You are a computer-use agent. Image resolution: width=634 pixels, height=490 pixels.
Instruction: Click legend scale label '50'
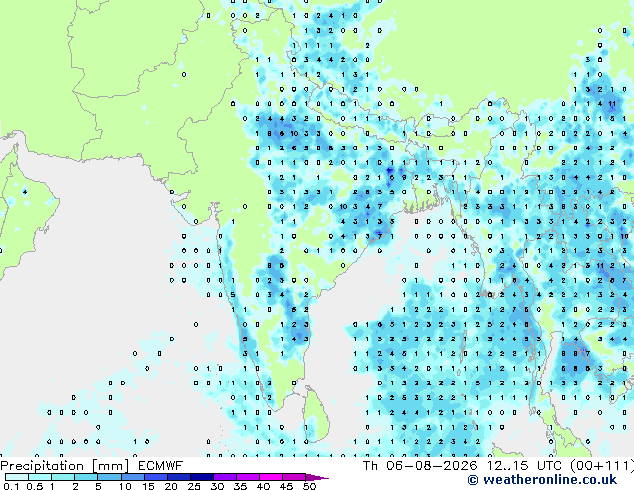pos(309,486)
